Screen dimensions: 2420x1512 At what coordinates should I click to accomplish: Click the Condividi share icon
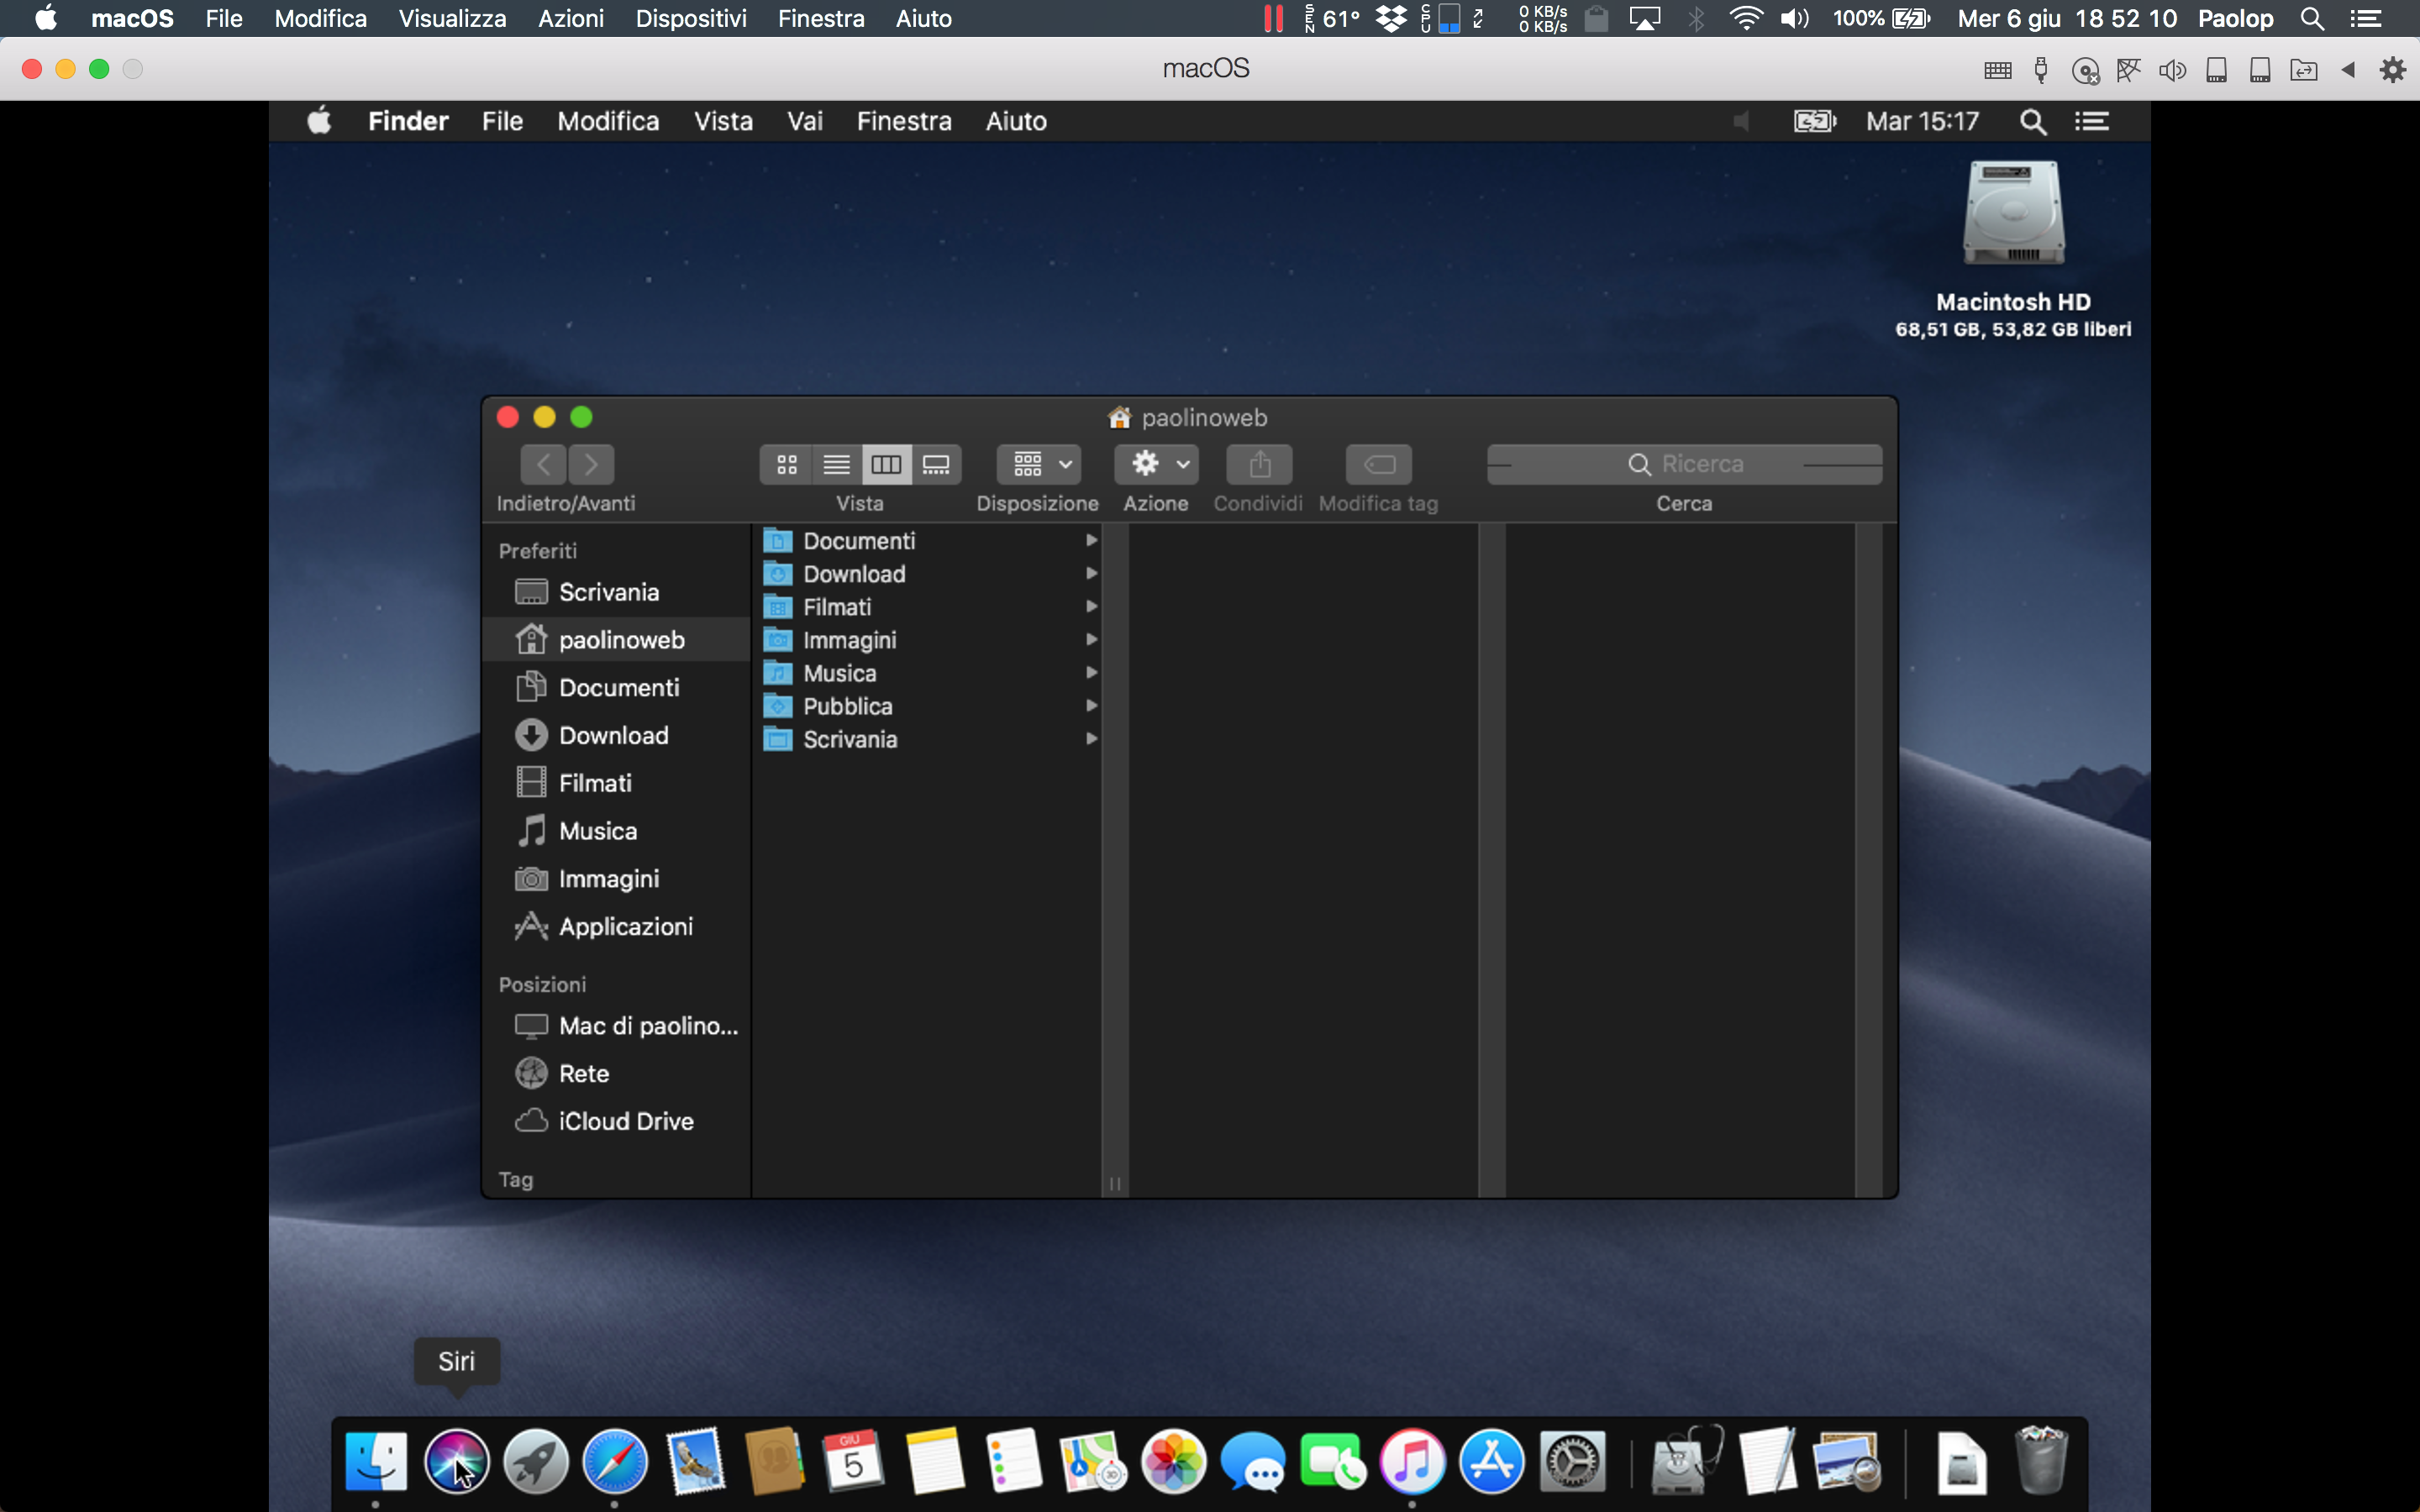[1259, 464]
